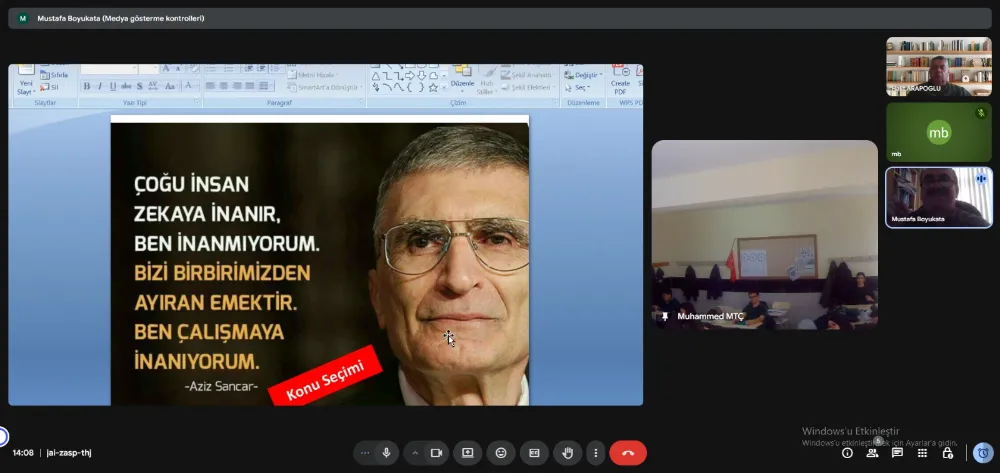This screenshot has height=473, width=1000.
Task: Toggle Bold in the shared ribbon
Action: point(87,86)
